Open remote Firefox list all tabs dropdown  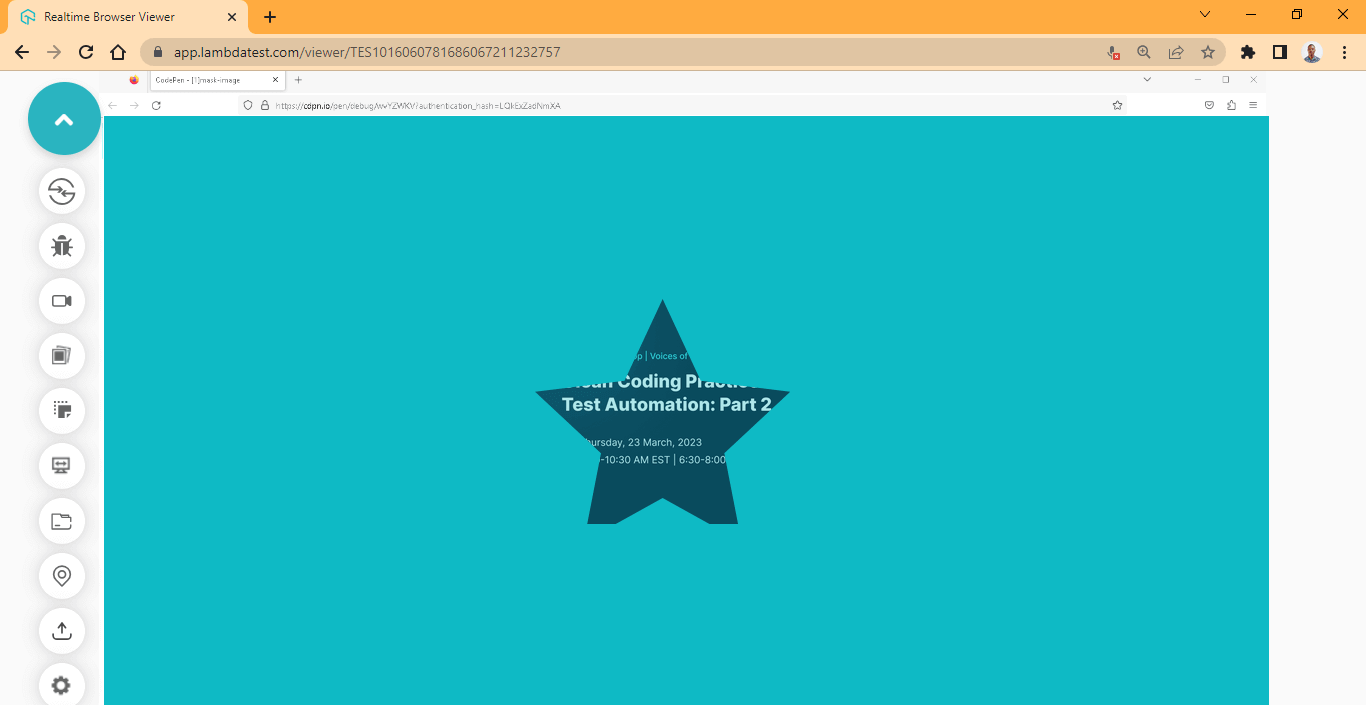point(1147,79)
